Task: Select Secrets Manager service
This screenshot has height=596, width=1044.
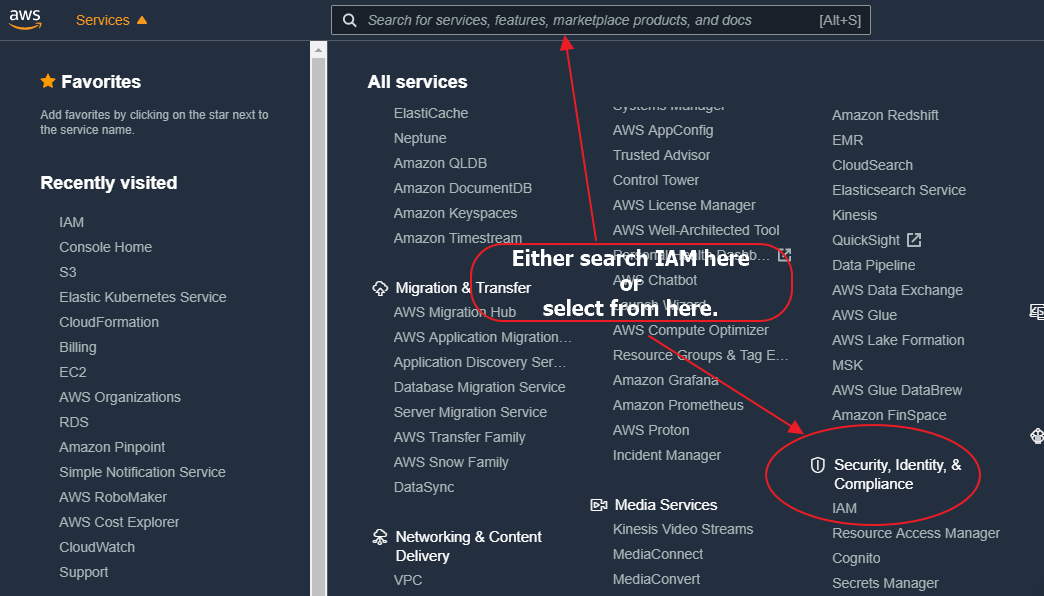Action: [x=885, y=583]
